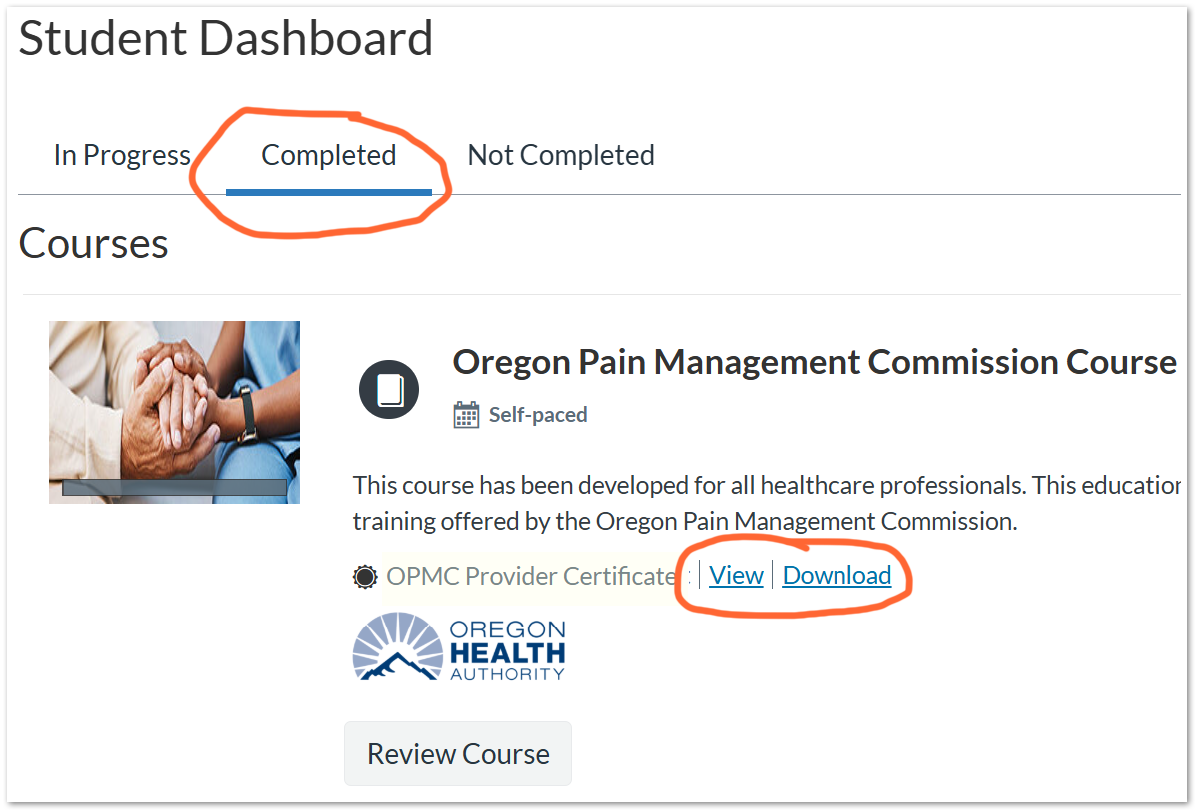Click the course thumbnail of clasped hands

[174, 400]
